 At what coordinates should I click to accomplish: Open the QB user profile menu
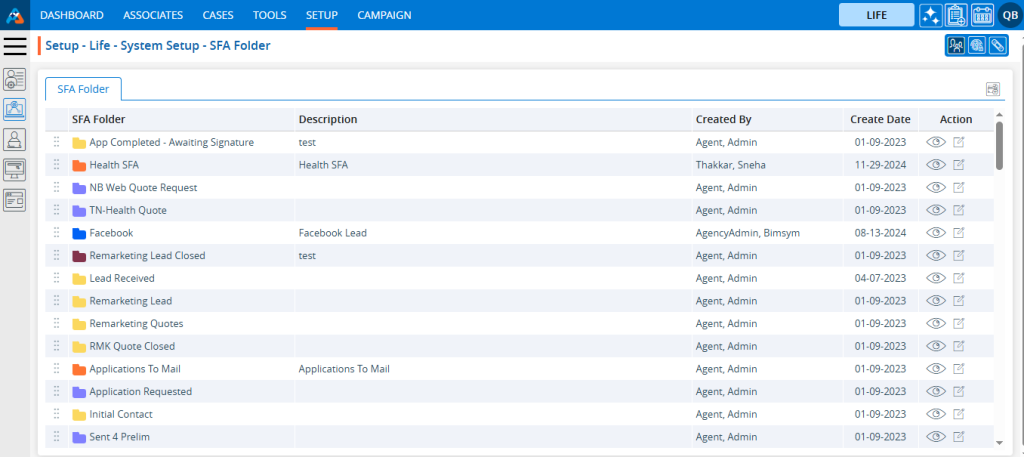[1009, 15]
